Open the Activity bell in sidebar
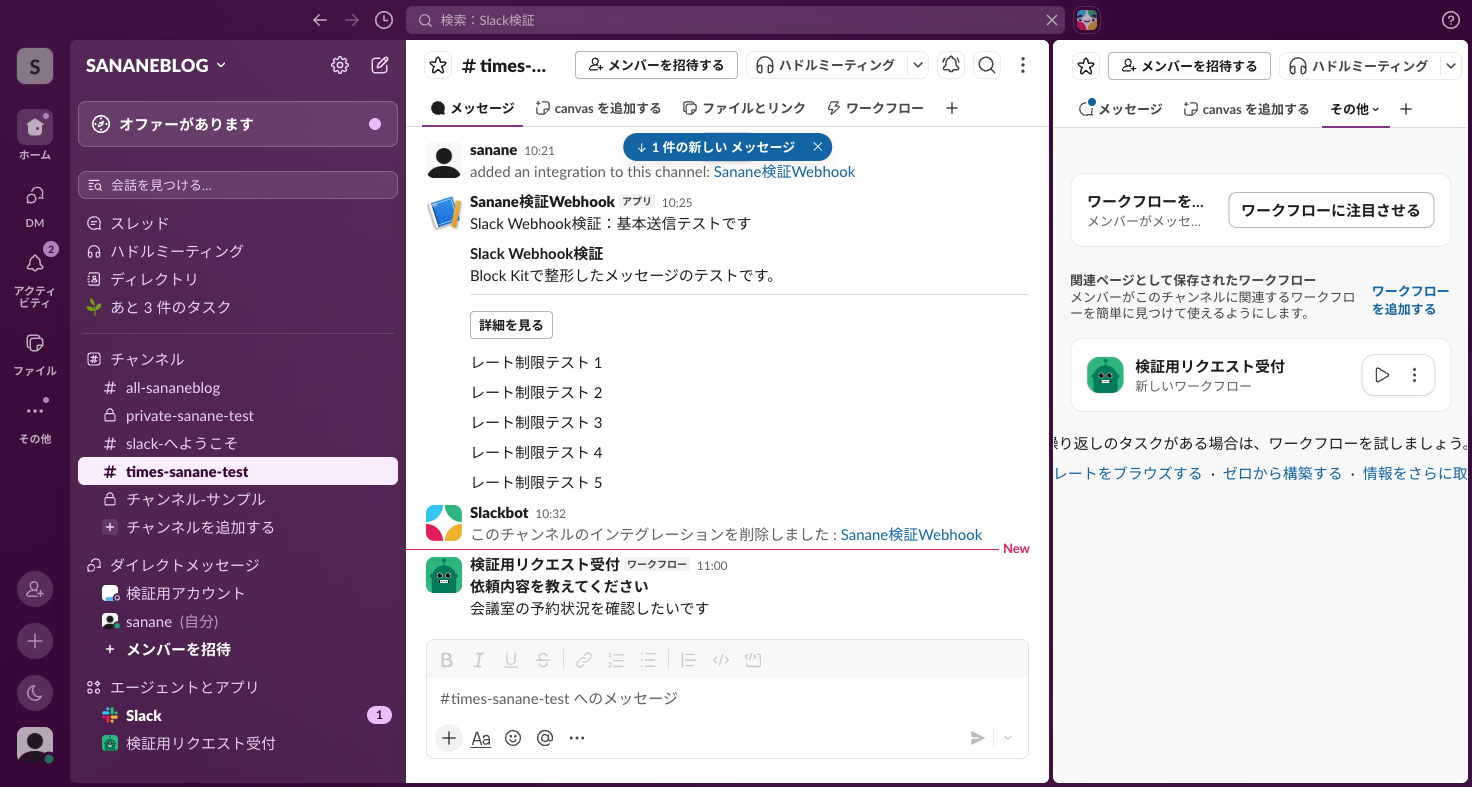Image resolution: width=1472 pixels, height=787 pixels. pyautogui.click(x=35, y=264)
